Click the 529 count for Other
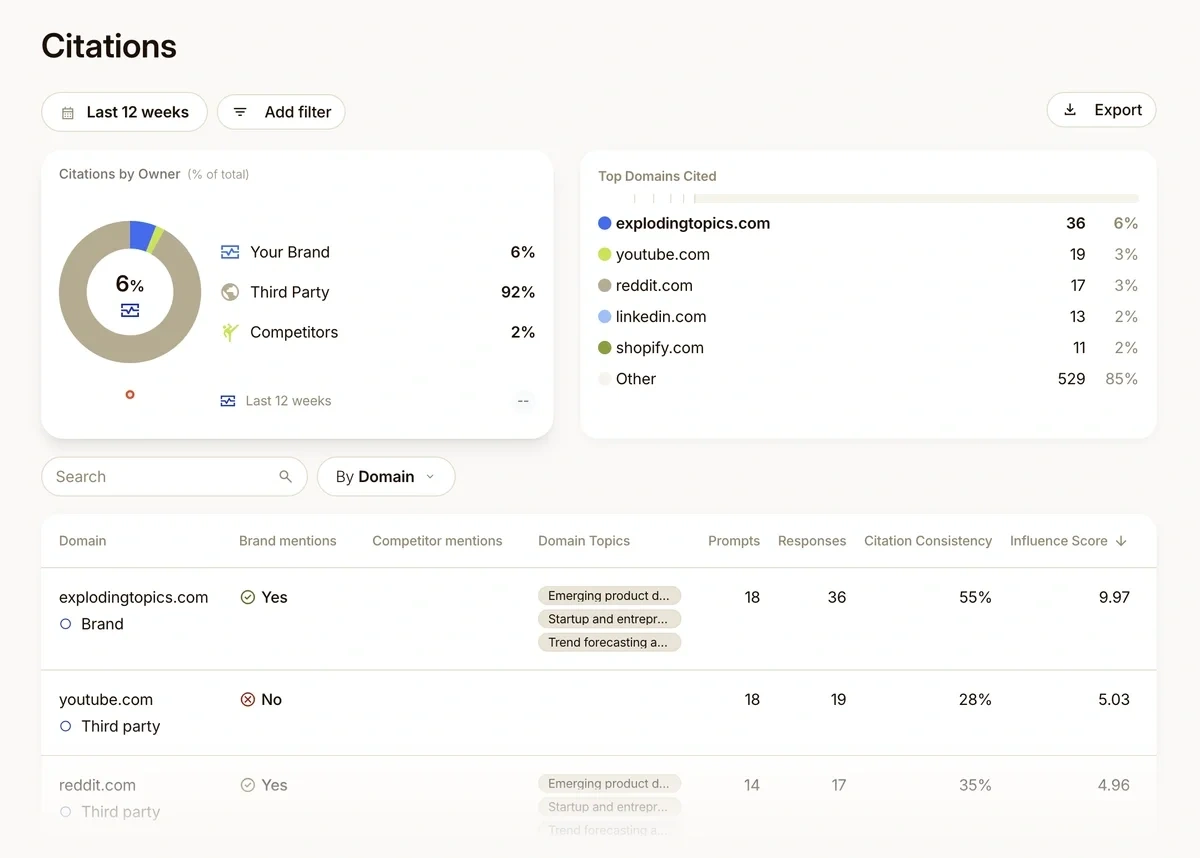 coord(1072,379)
